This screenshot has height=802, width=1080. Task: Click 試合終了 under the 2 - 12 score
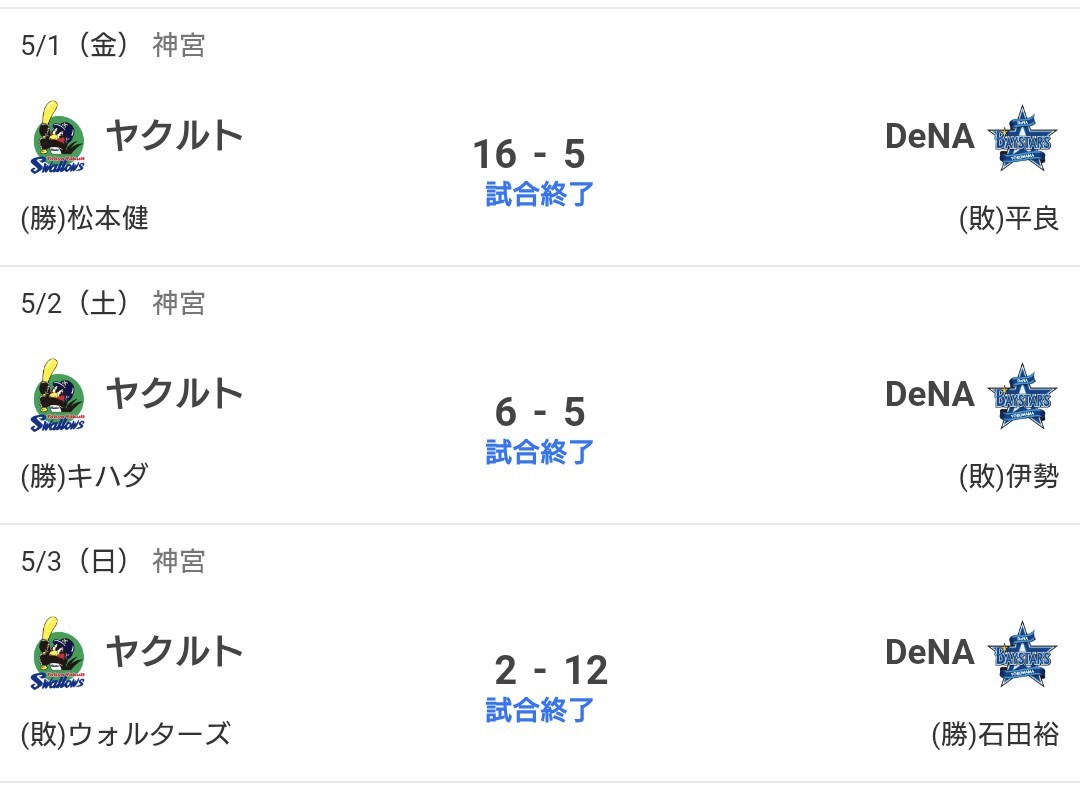pos(539,710)
